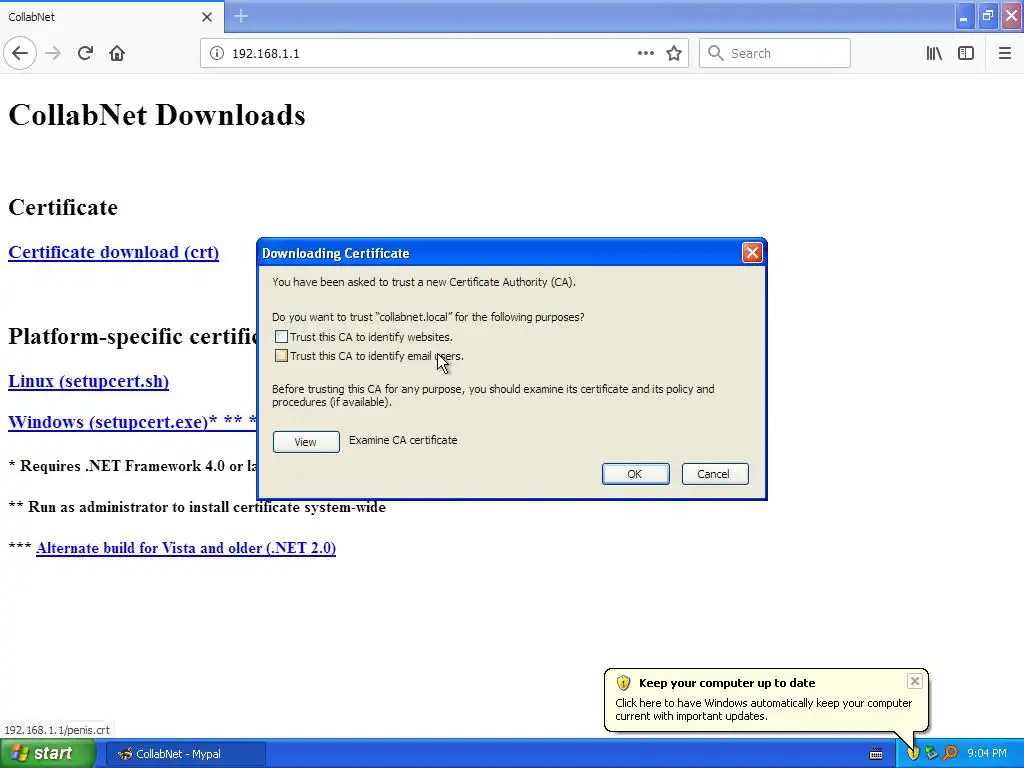Dismiss the Keep your computer up to date balloon
Viewport: 1024px width, 768px height.
915,681
